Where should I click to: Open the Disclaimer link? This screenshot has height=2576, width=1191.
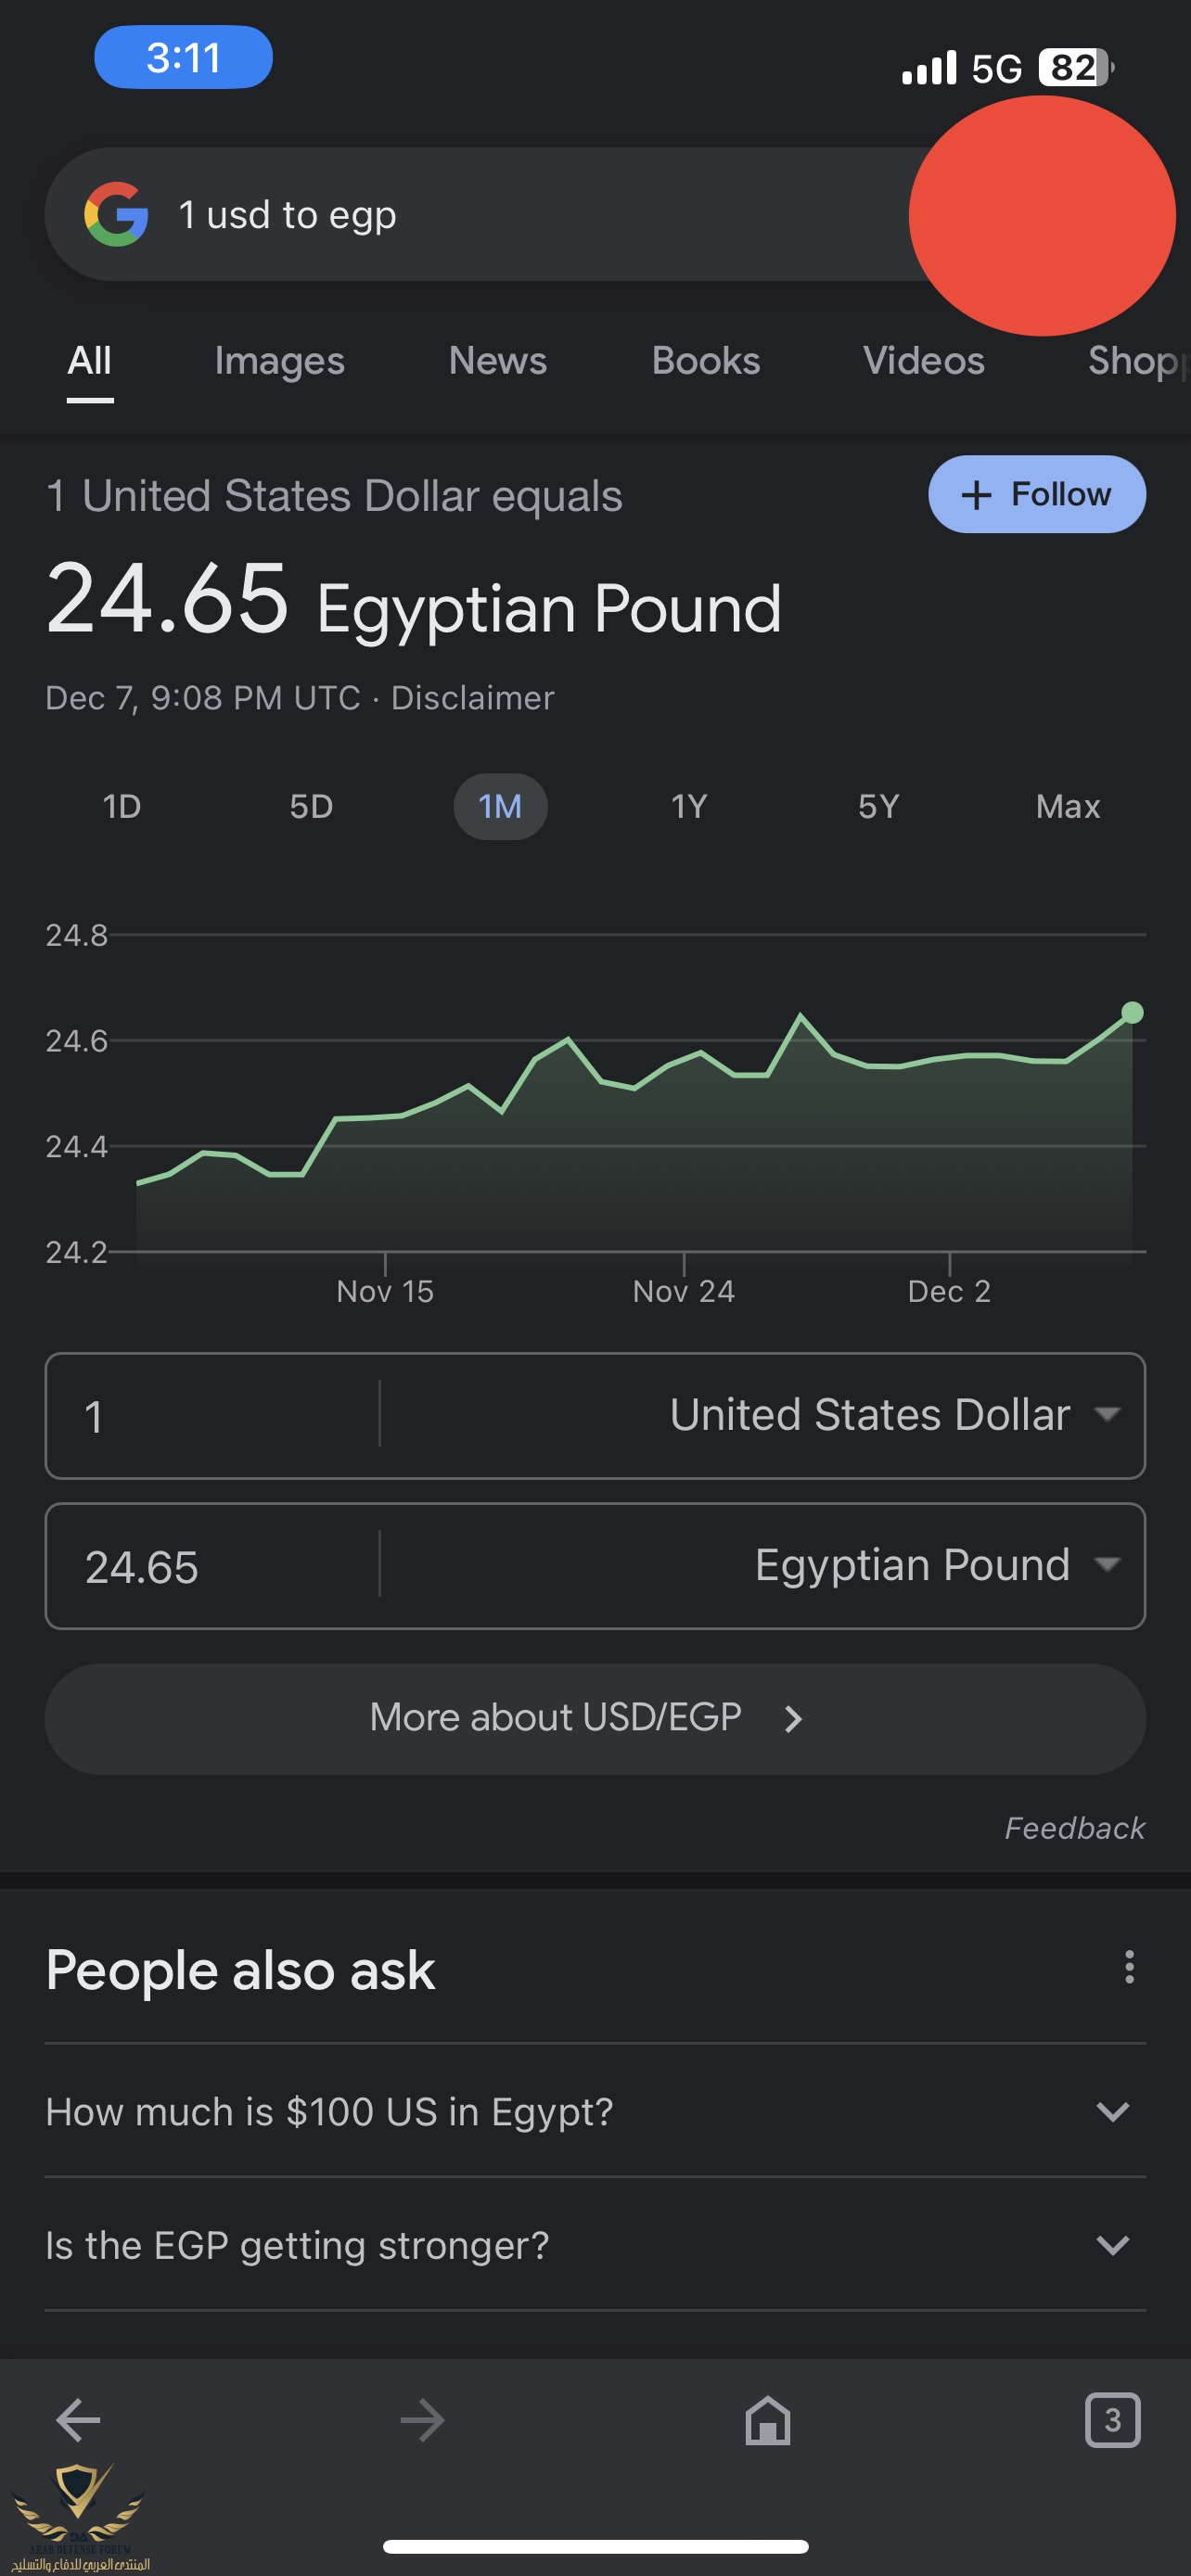coord(472,698)
